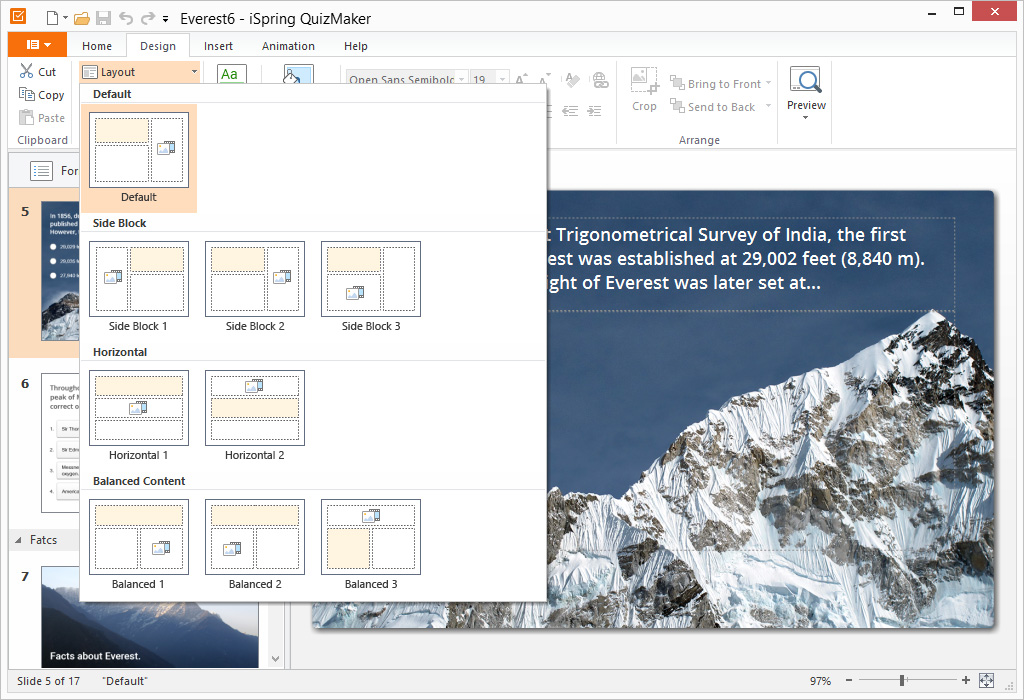Open the Customize Quick Access Toolbar arrow
The height and width of the screenshot is (700, 1024).
tap(166, 19)
